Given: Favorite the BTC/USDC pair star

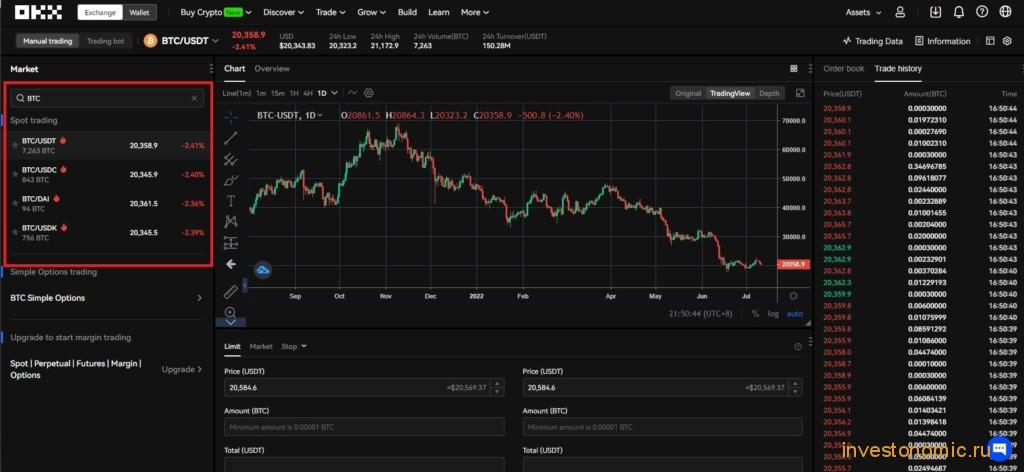Looking at the screenshot, I should [15, 174].
